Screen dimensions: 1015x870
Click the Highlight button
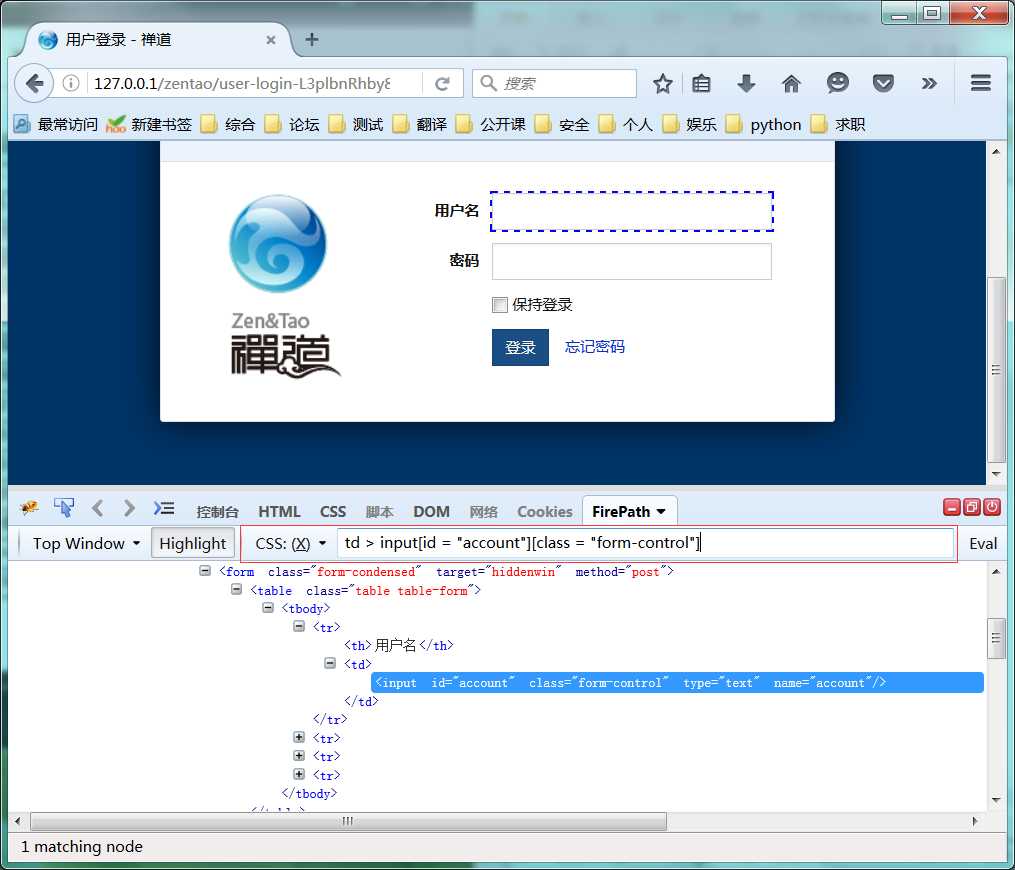point(192,543)
